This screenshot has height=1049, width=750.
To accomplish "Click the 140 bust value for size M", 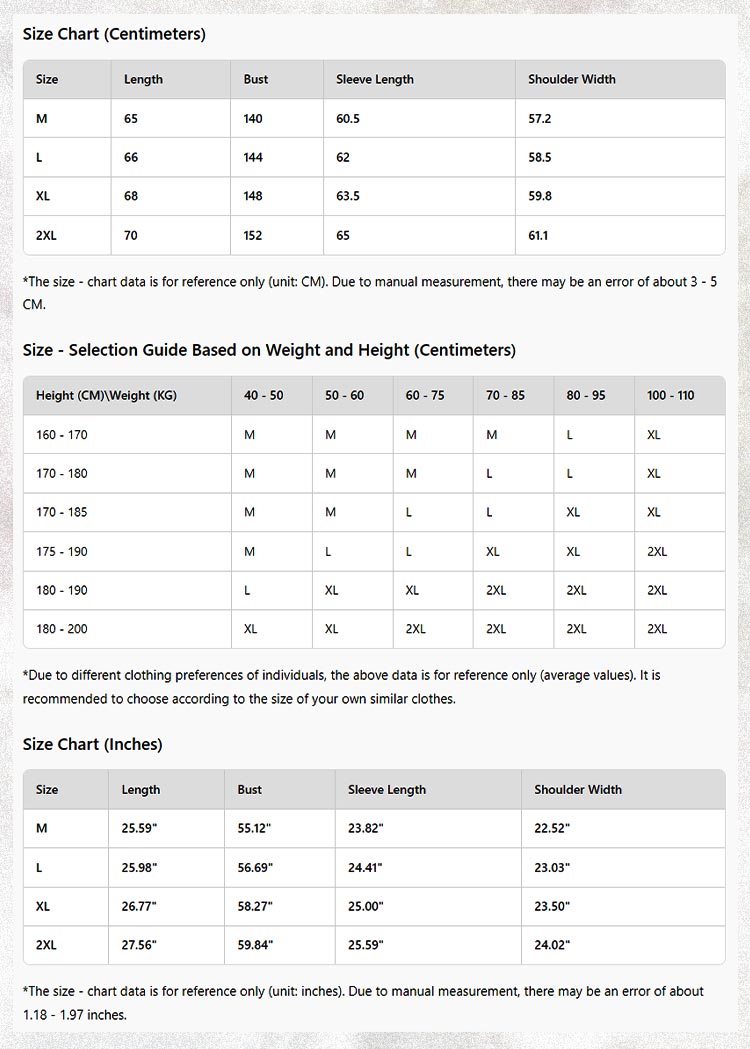I will [253, 119].
